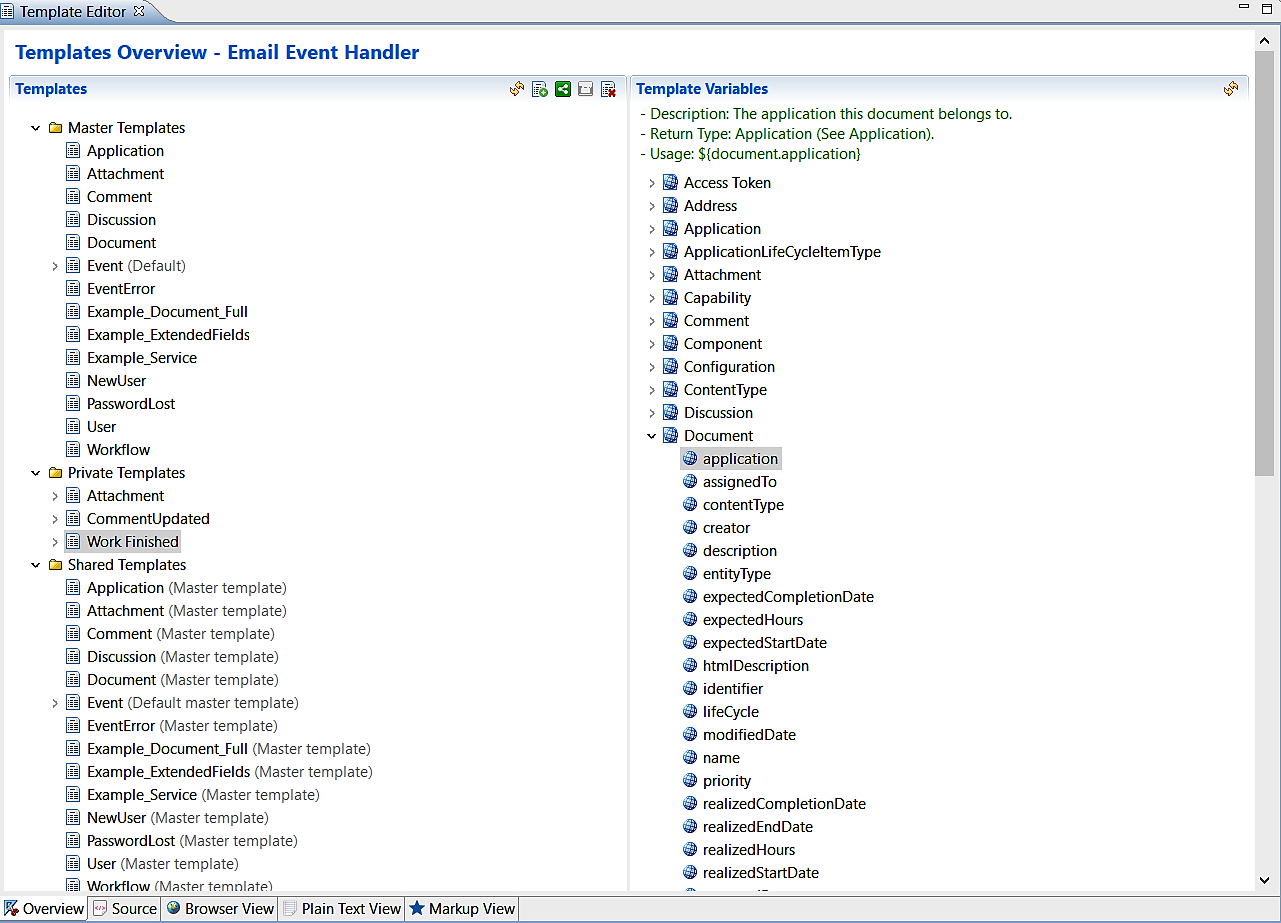1281x923 pixels.
Task: Select the PasswordLost master template
Action: coord(131,404)
